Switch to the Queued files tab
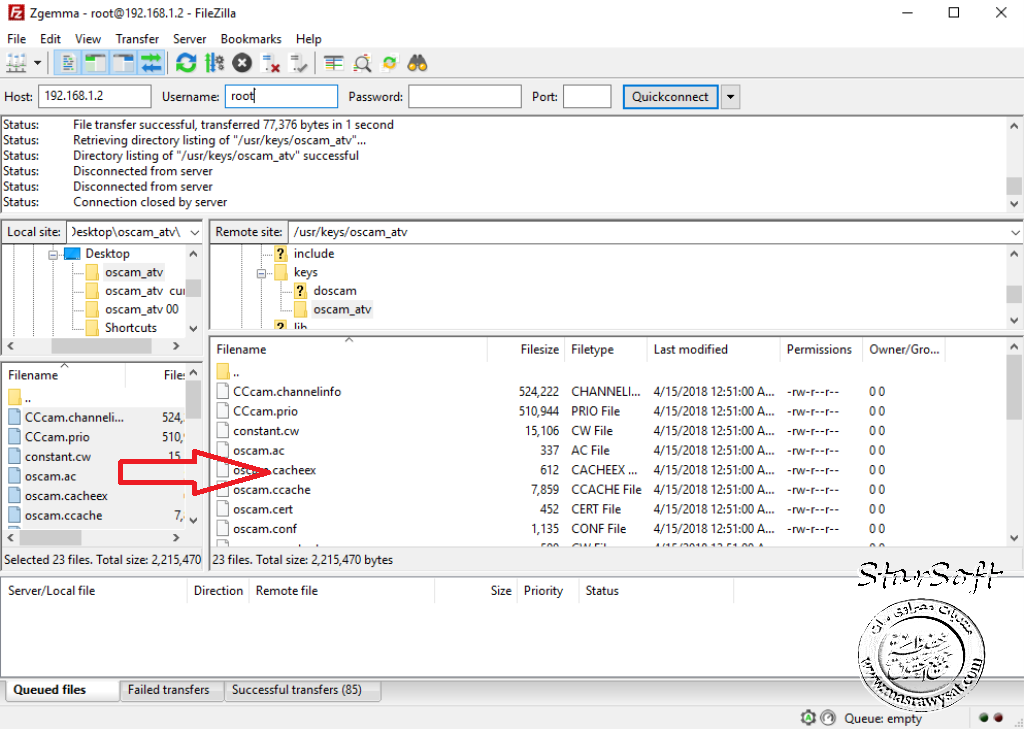Image resolution: width=1024 pixels, height=729 pixels. (x=62, y=690)
